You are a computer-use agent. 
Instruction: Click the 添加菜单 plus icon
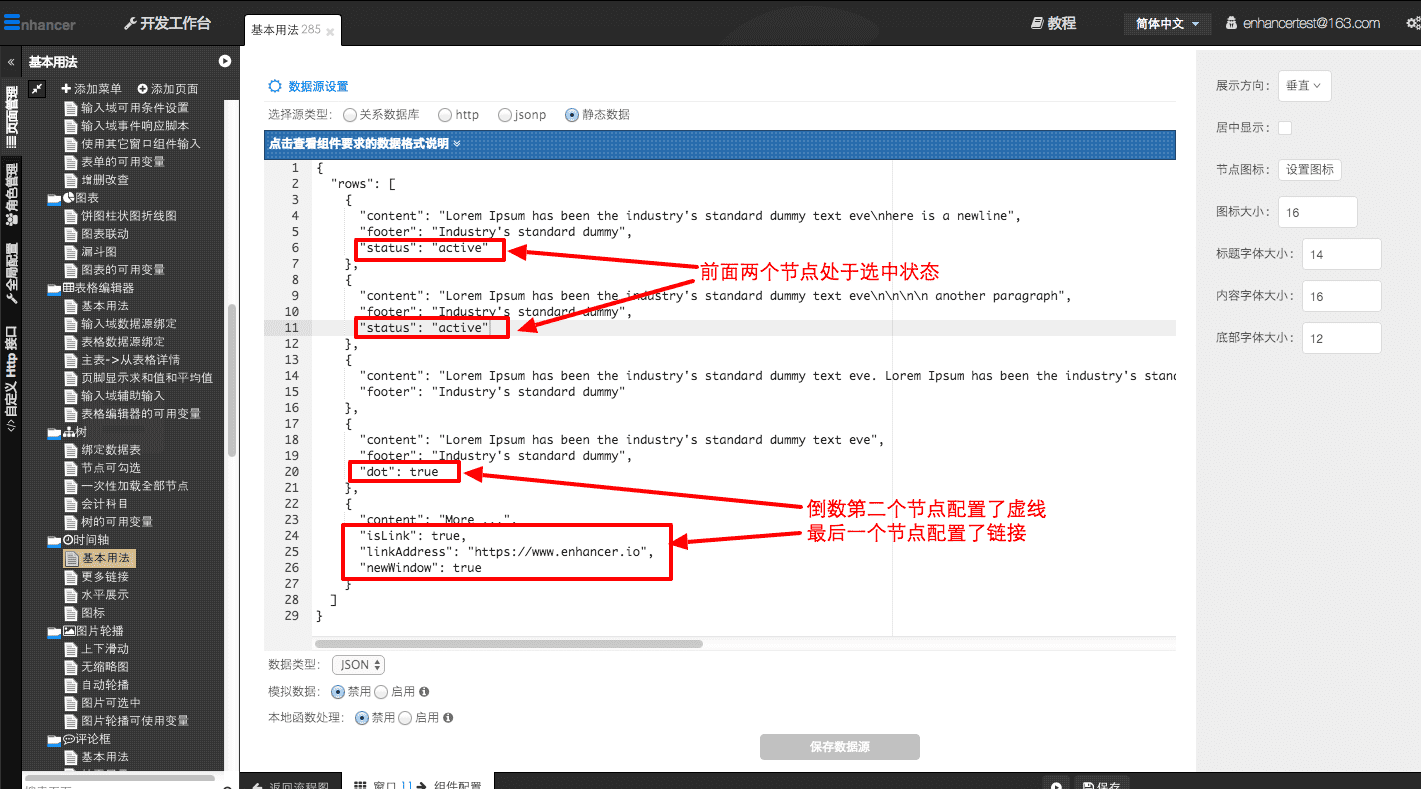click(x=66, y=89)
